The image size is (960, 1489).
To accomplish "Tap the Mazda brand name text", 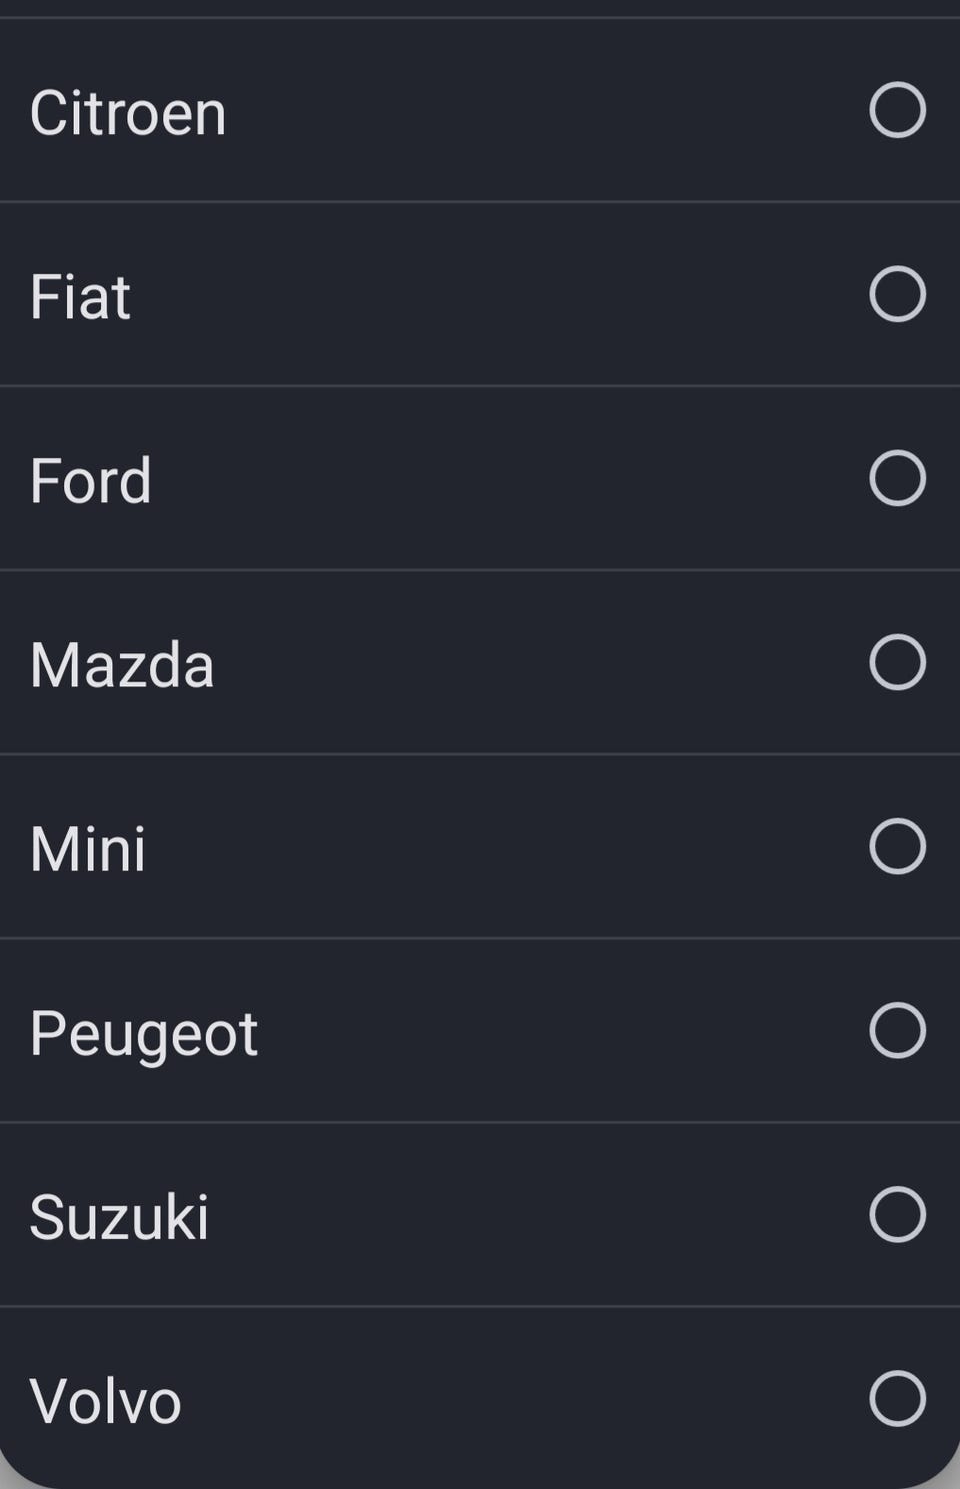I will point(122,665).
